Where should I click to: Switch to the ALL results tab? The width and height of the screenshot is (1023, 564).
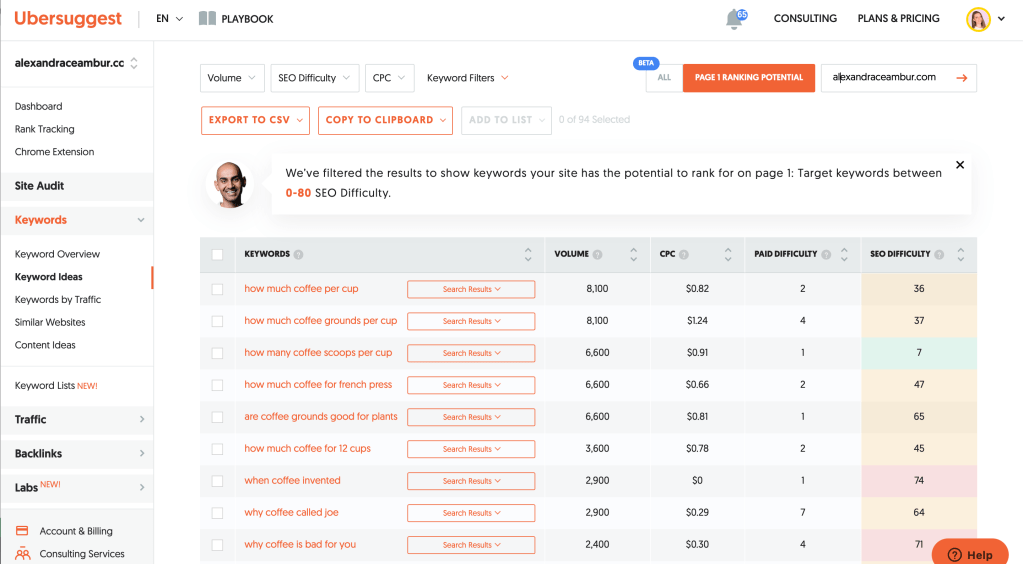[x=664, y=78]
